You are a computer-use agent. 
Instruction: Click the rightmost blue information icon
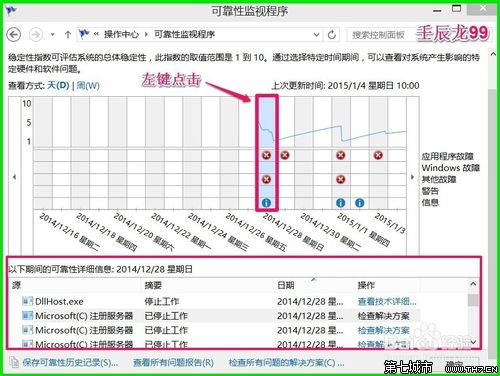(359, 203)
